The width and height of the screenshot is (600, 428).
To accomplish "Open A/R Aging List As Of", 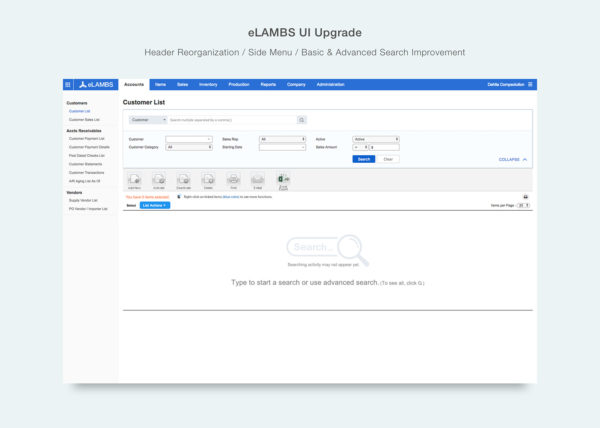I will point(85,181).
